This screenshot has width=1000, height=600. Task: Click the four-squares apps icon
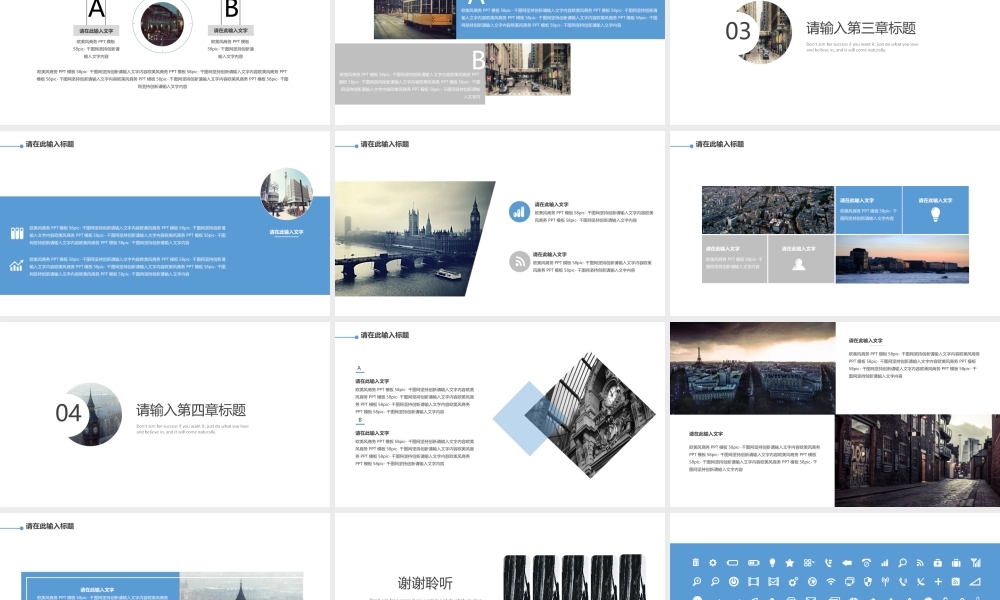809,562
